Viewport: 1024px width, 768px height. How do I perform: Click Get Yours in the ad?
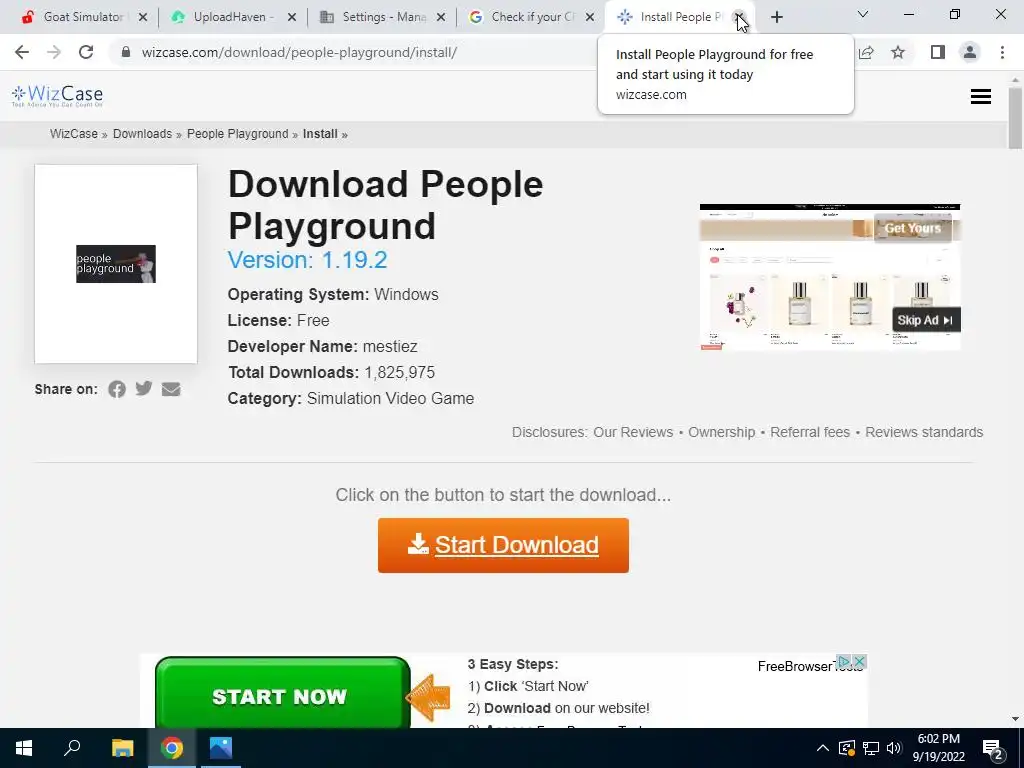coord(913,228)
